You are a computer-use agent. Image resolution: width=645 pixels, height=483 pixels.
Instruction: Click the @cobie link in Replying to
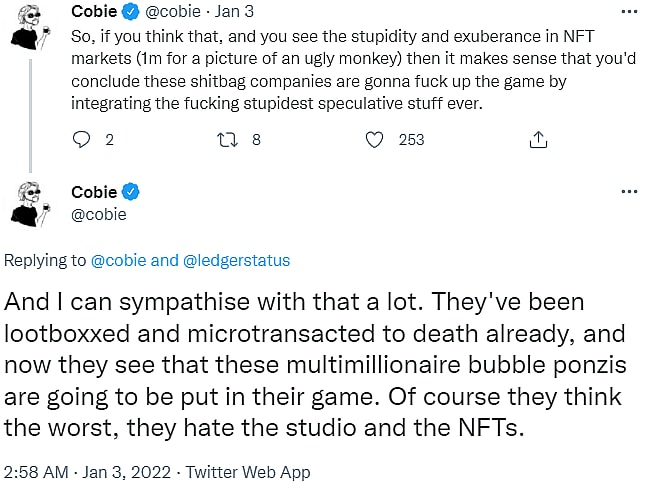(119, 261)
